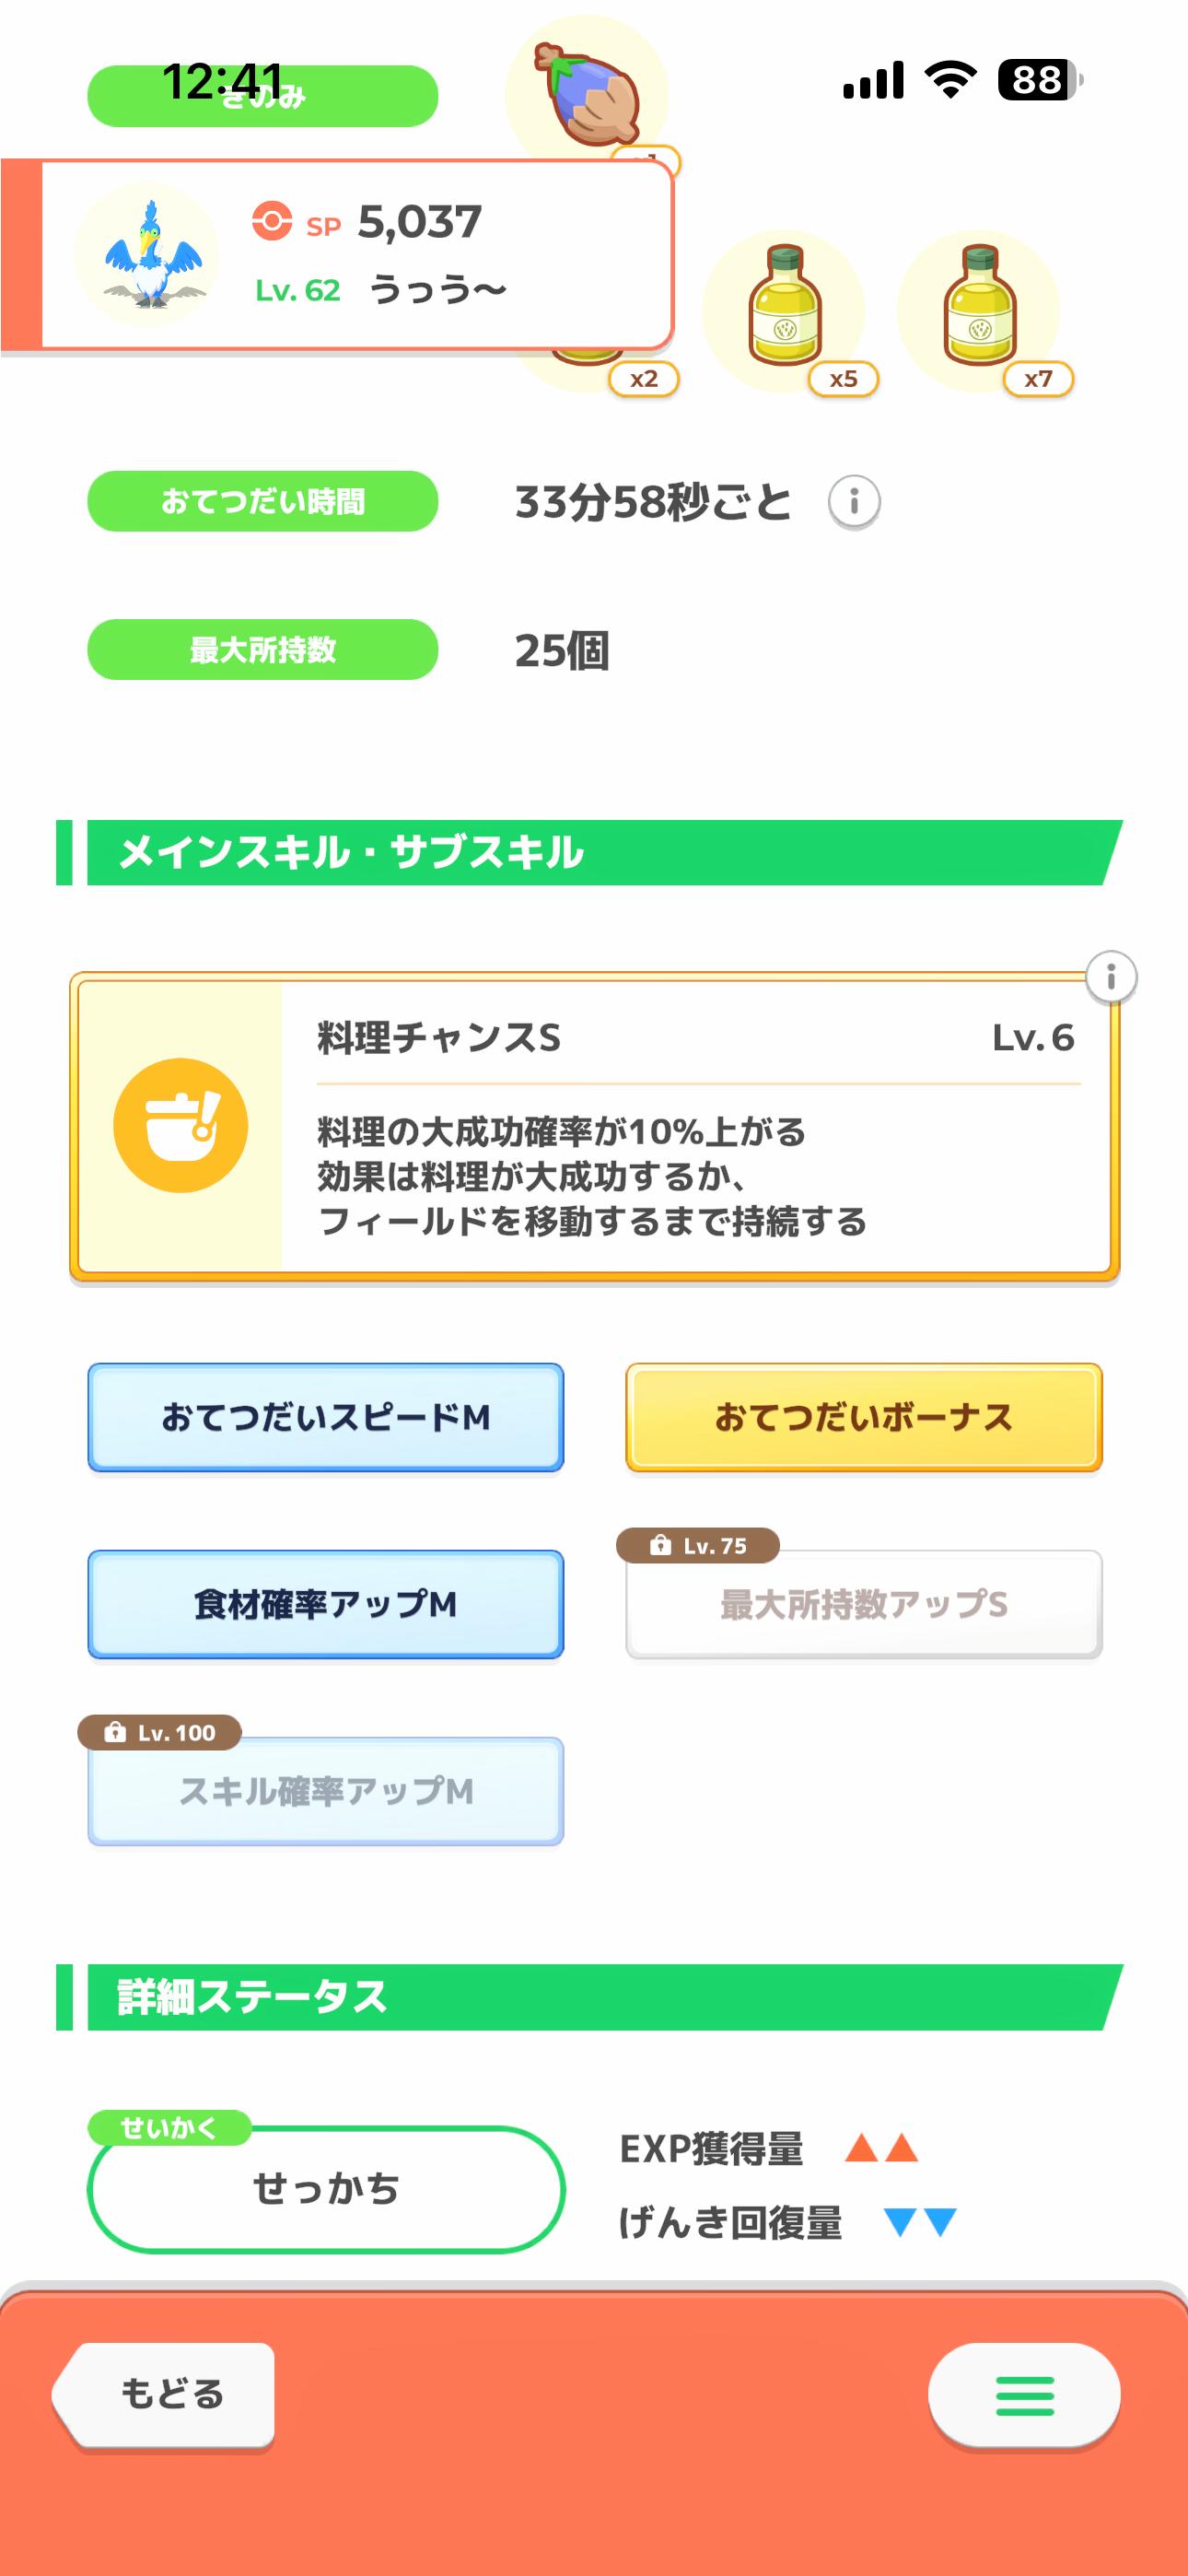The height and width of the screenshot is (2576, 1188).
Task: Tap the oil bottle icon with x7
Action: pos(979,308)
